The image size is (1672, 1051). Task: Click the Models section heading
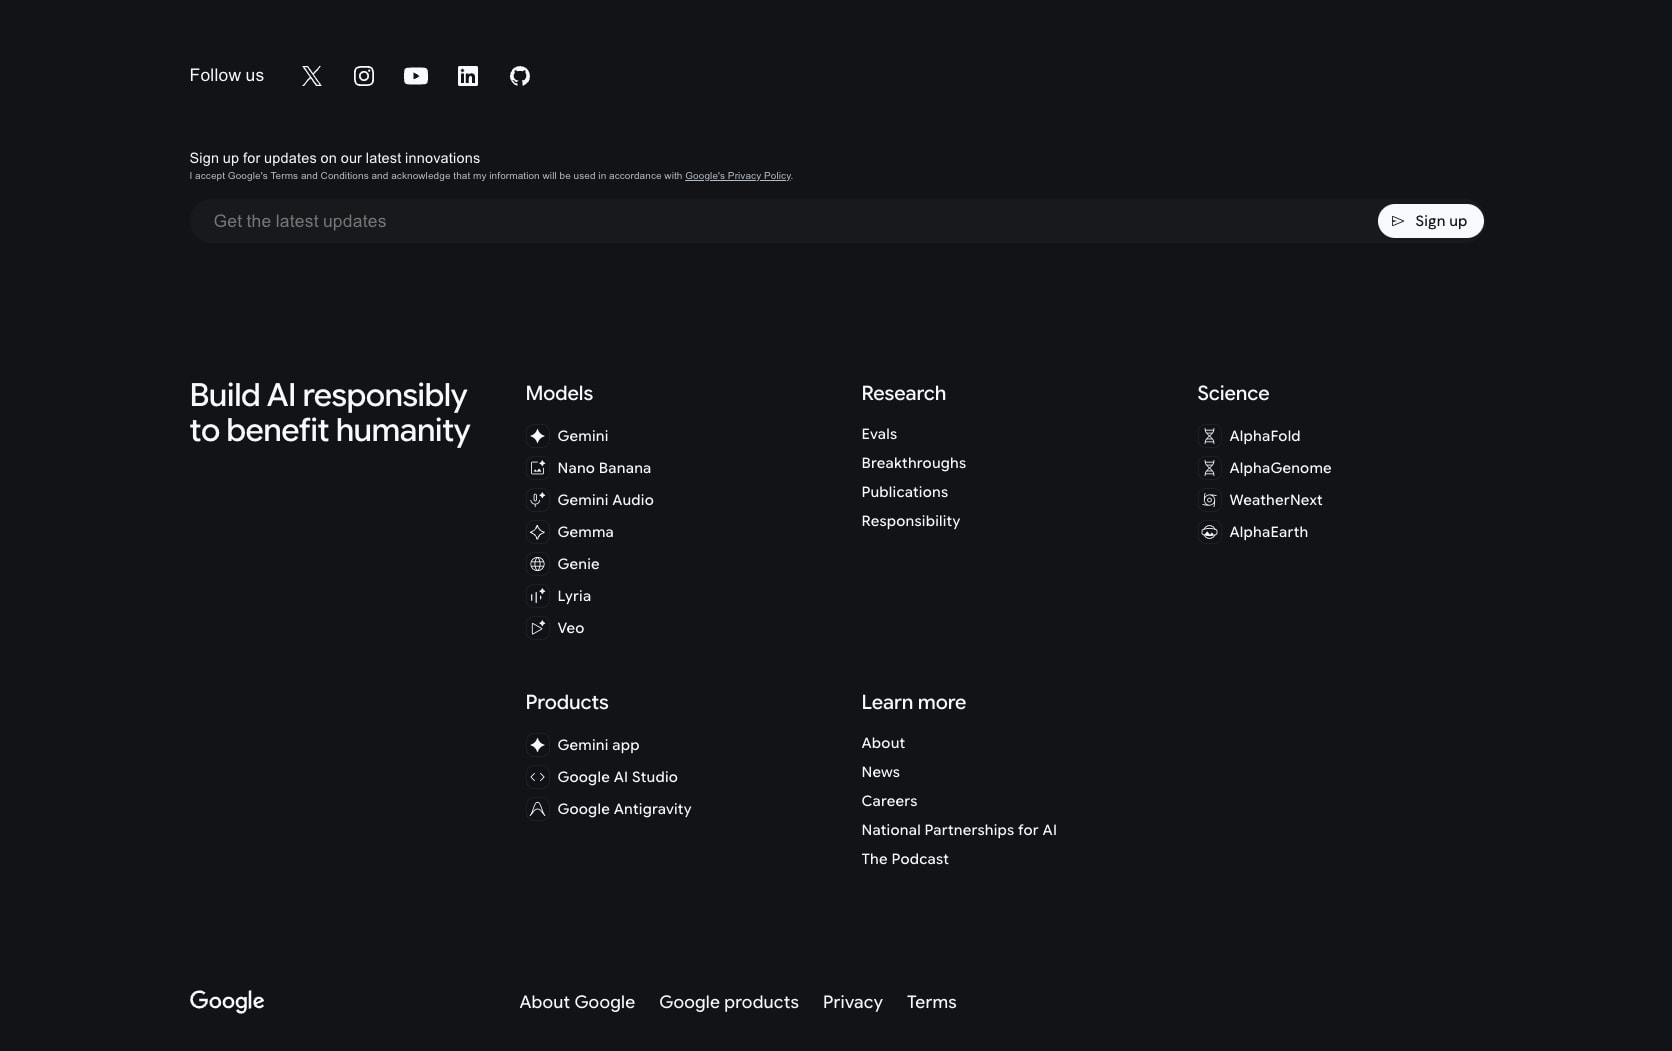559,393
